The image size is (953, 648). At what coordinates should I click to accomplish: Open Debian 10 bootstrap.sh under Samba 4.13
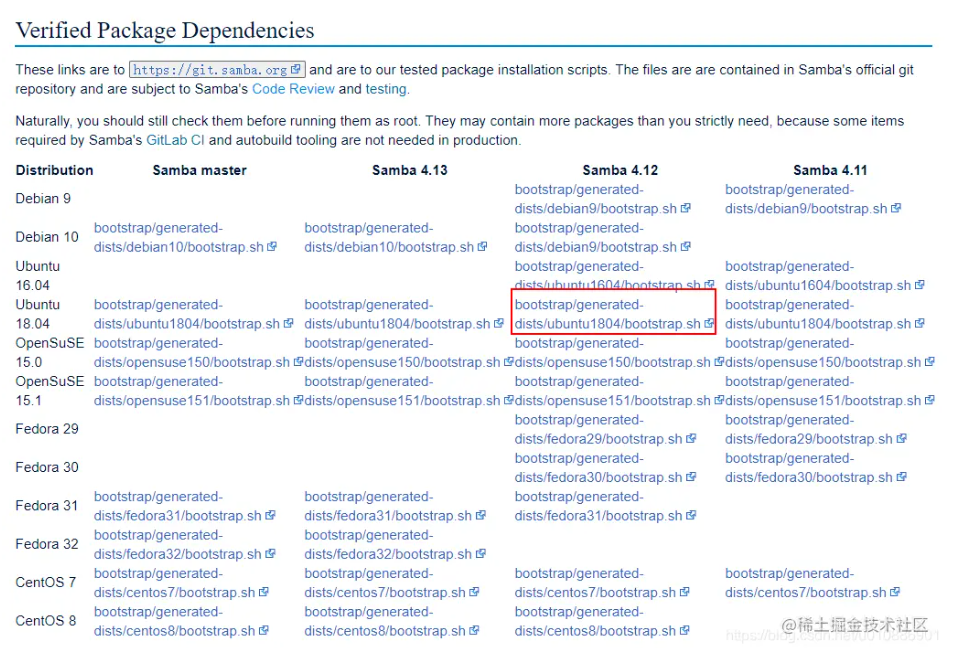pyautogui.click(x=396, y=237)
